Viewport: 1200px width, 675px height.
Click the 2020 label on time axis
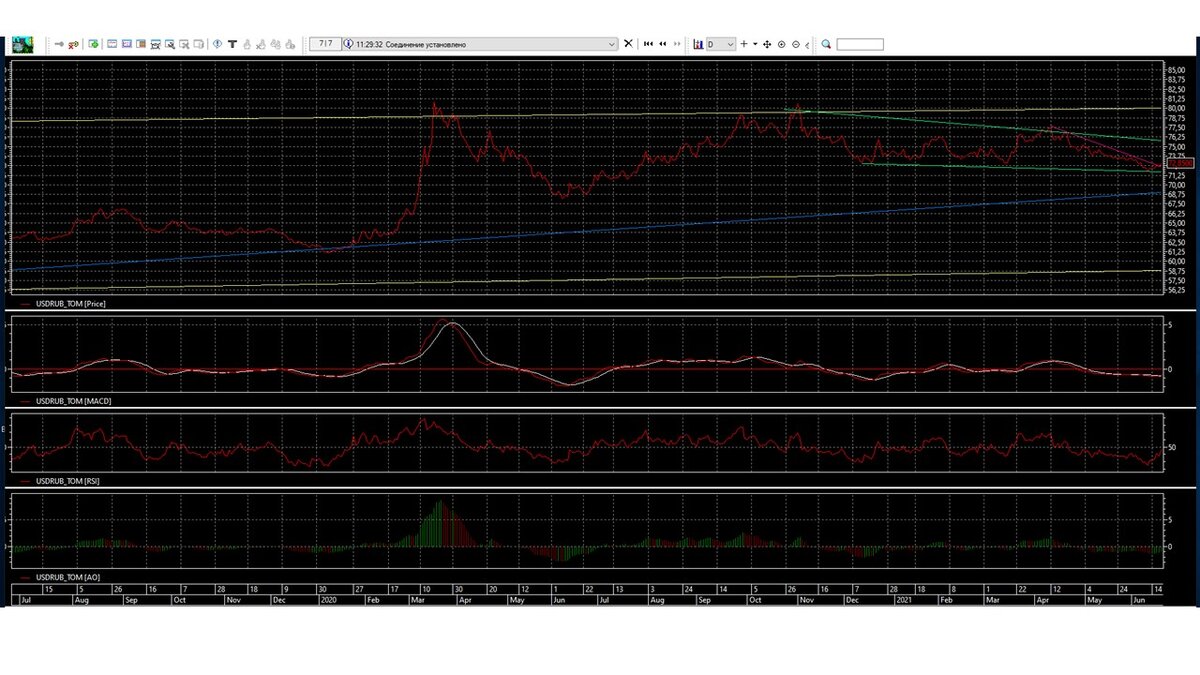(x=327, y=600)
